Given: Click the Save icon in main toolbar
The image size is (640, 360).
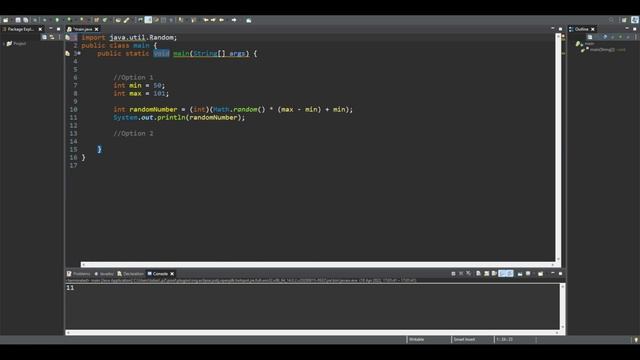Looking at the screenshot, I should 18,20.
